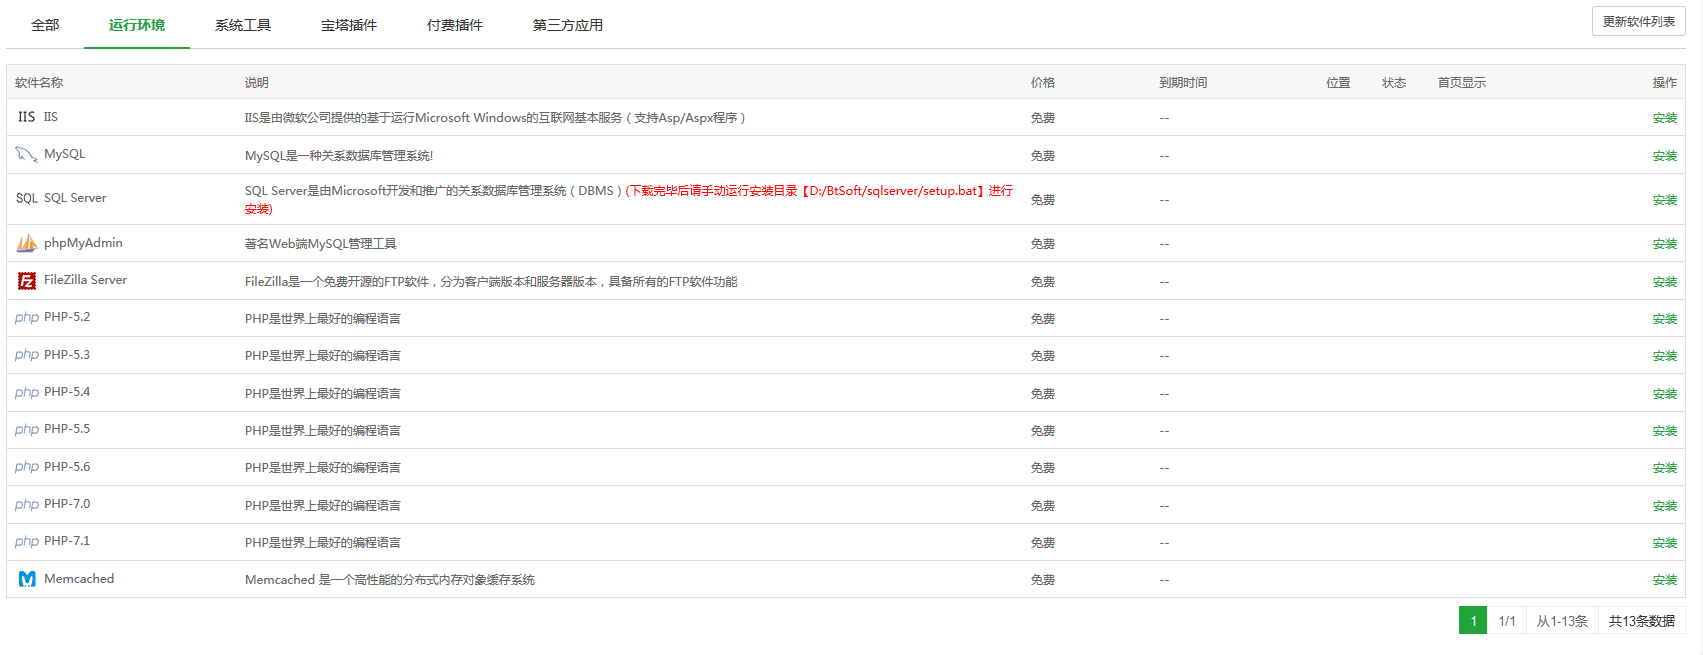This screenshot has width=1703, height=655.
Task: Install PHP-5.2 via 安装 link
Action: 1665,319
